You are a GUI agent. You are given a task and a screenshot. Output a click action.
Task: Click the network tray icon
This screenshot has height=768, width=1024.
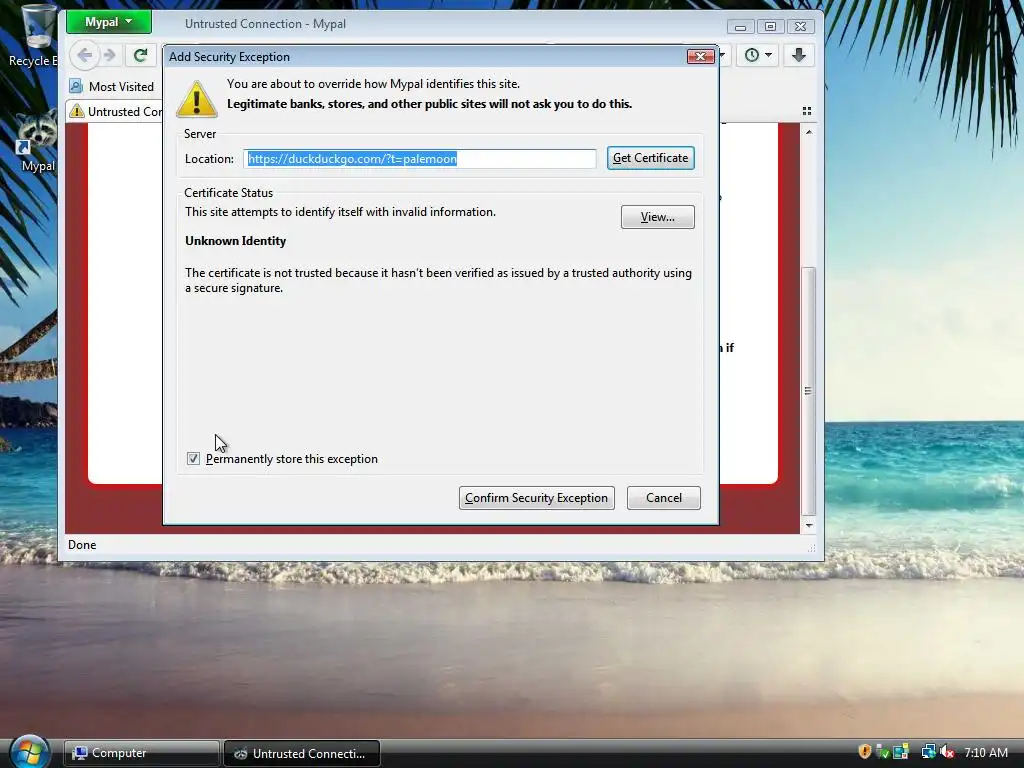click(928, 752)
